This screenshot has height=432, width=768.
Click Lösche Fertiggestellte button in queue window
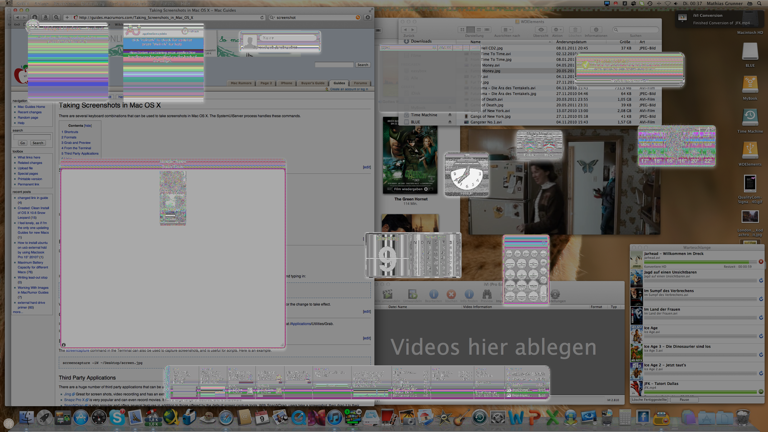(x=649, y=400)
